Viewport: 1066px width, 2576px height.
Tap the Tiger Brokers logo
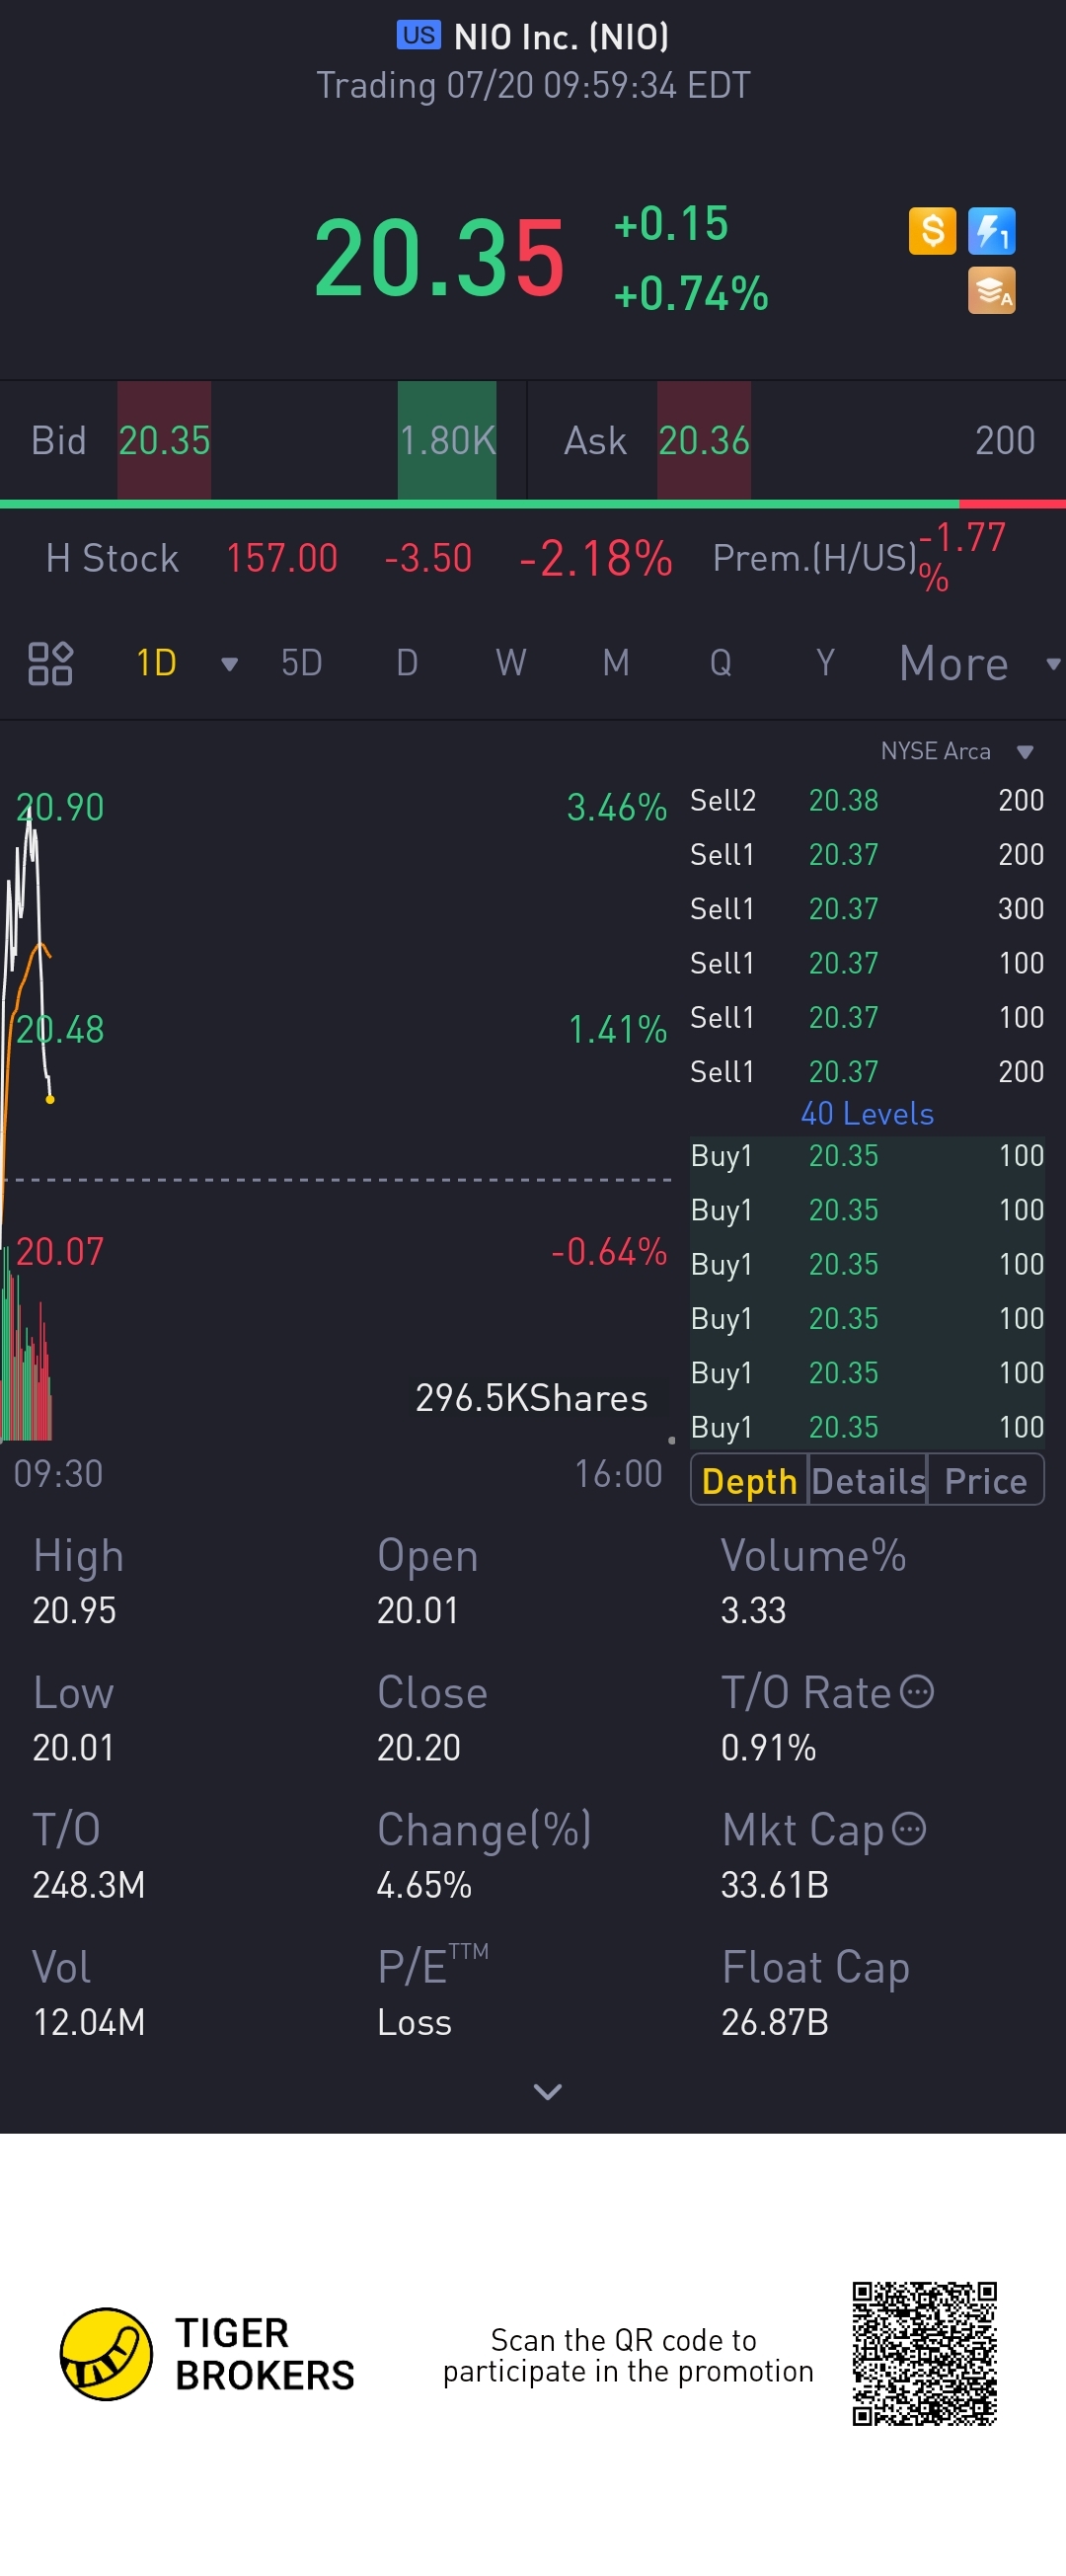click(106, 2354)
